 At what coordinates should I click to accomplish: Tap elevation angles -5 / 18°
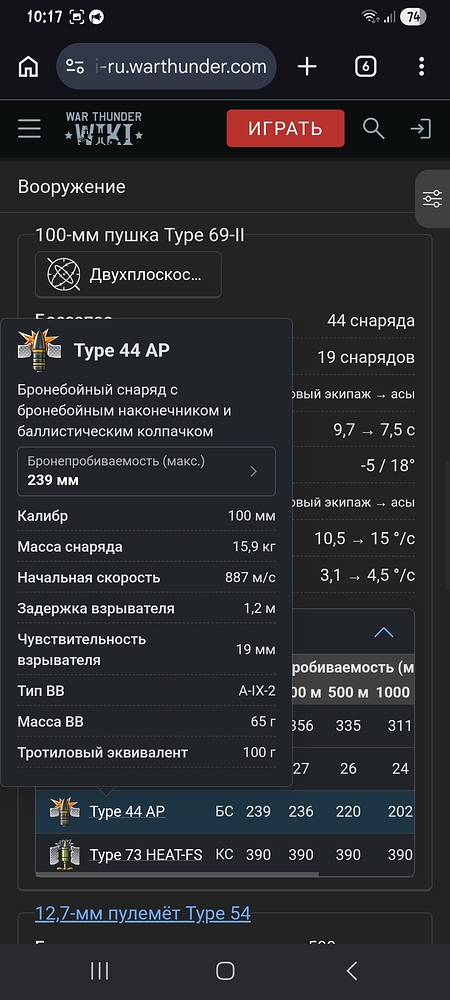pos(388,466)
